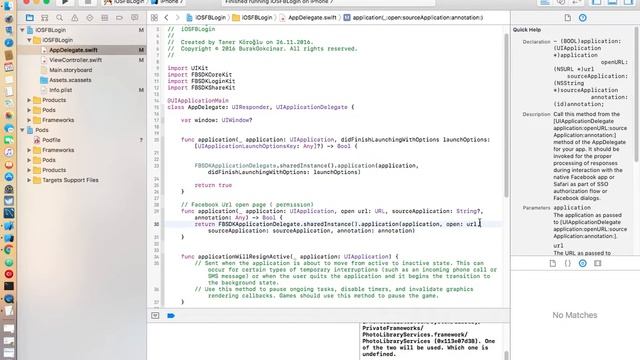Screen dimensions: 640x360
Task: Stop the running app with stop button
Action: pyautogui.click(x=87, y=2)
